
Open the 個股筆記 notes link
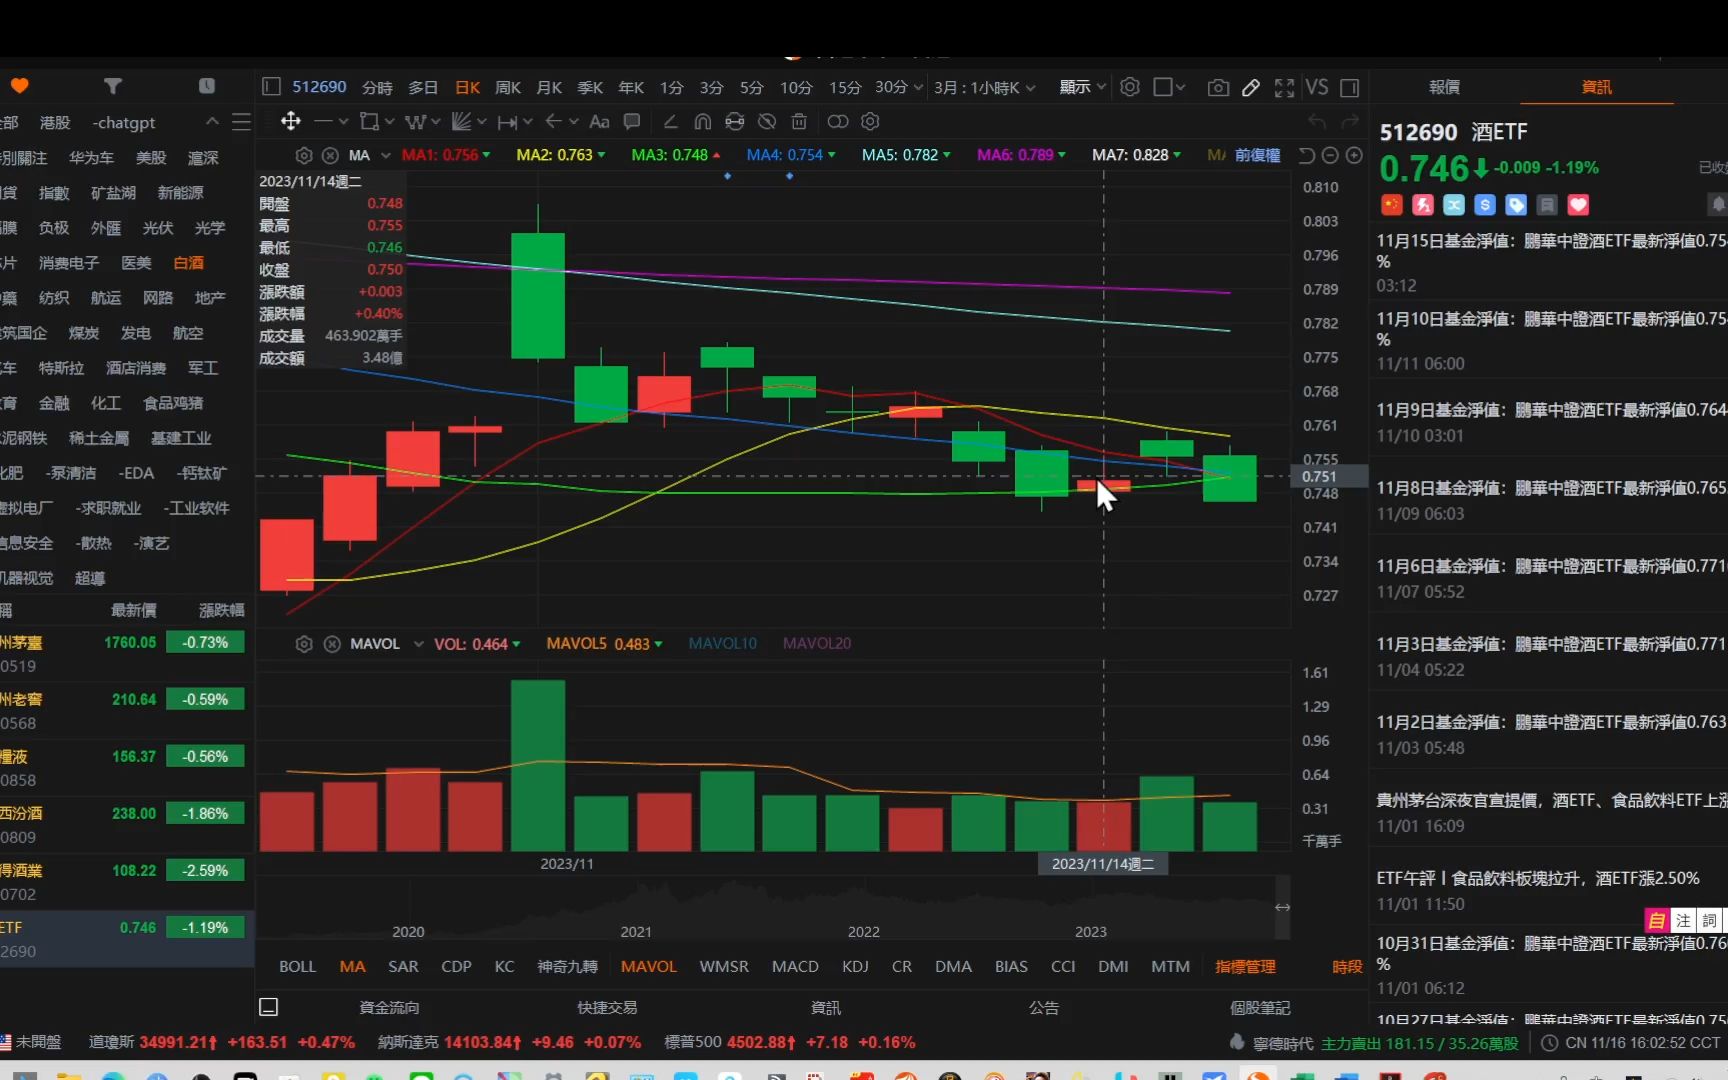pyautogui.click(x=1260, y=1007)
